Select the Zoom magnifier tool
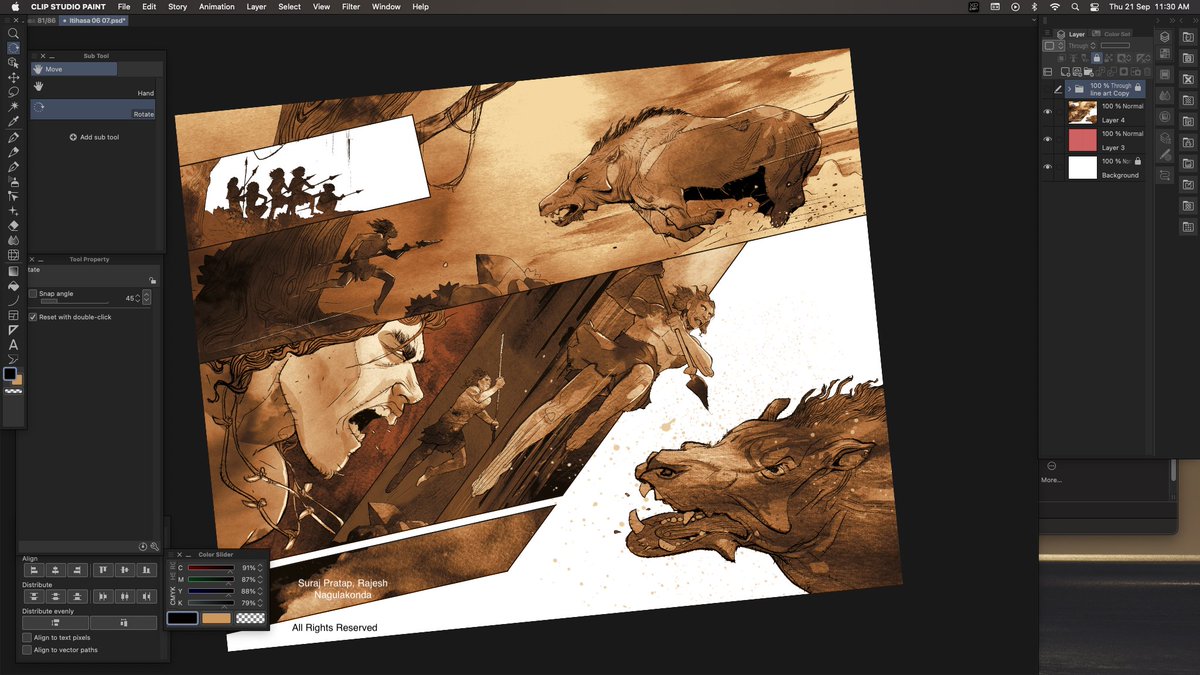 pyautogui.click(x=13, y=33)
